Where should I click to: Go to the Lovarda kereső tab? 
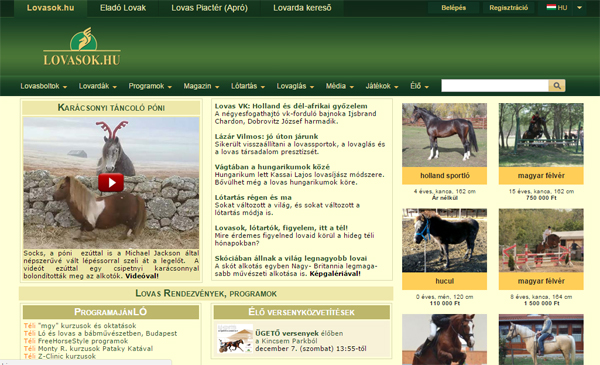302,8
